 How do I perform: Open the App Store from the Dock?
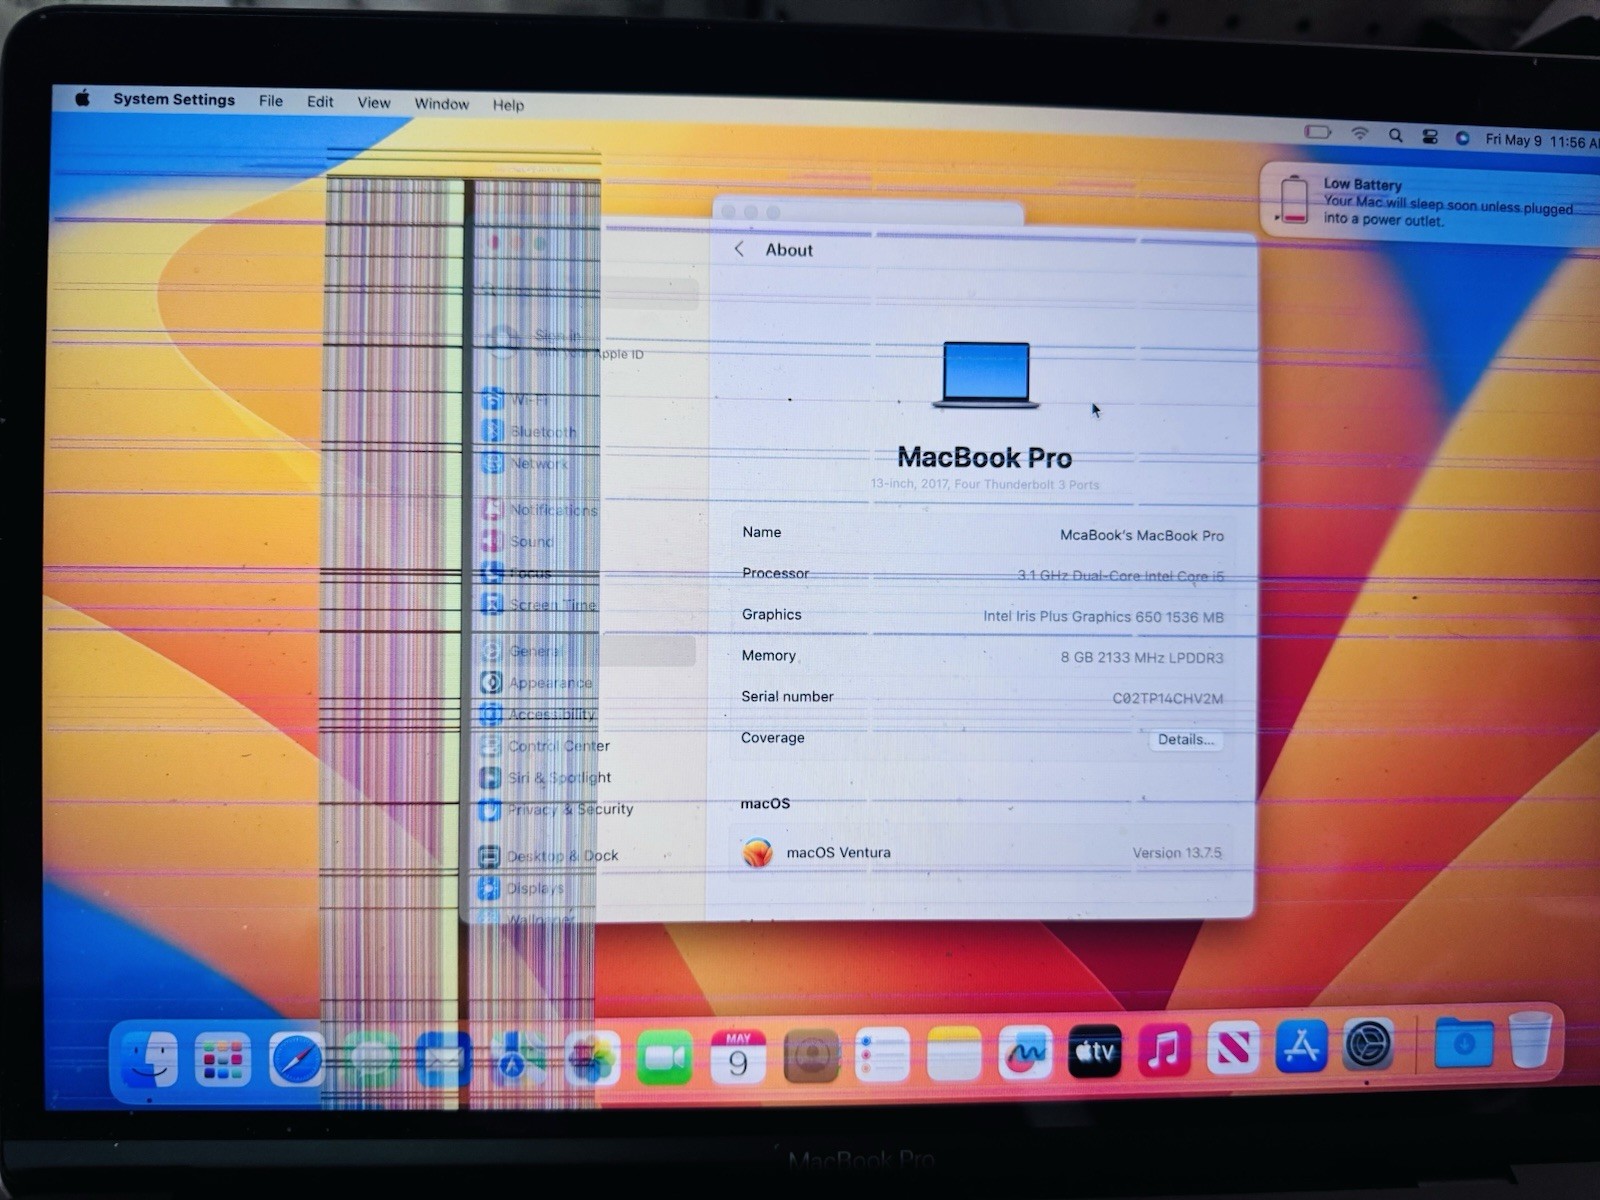(1301, 1047)
